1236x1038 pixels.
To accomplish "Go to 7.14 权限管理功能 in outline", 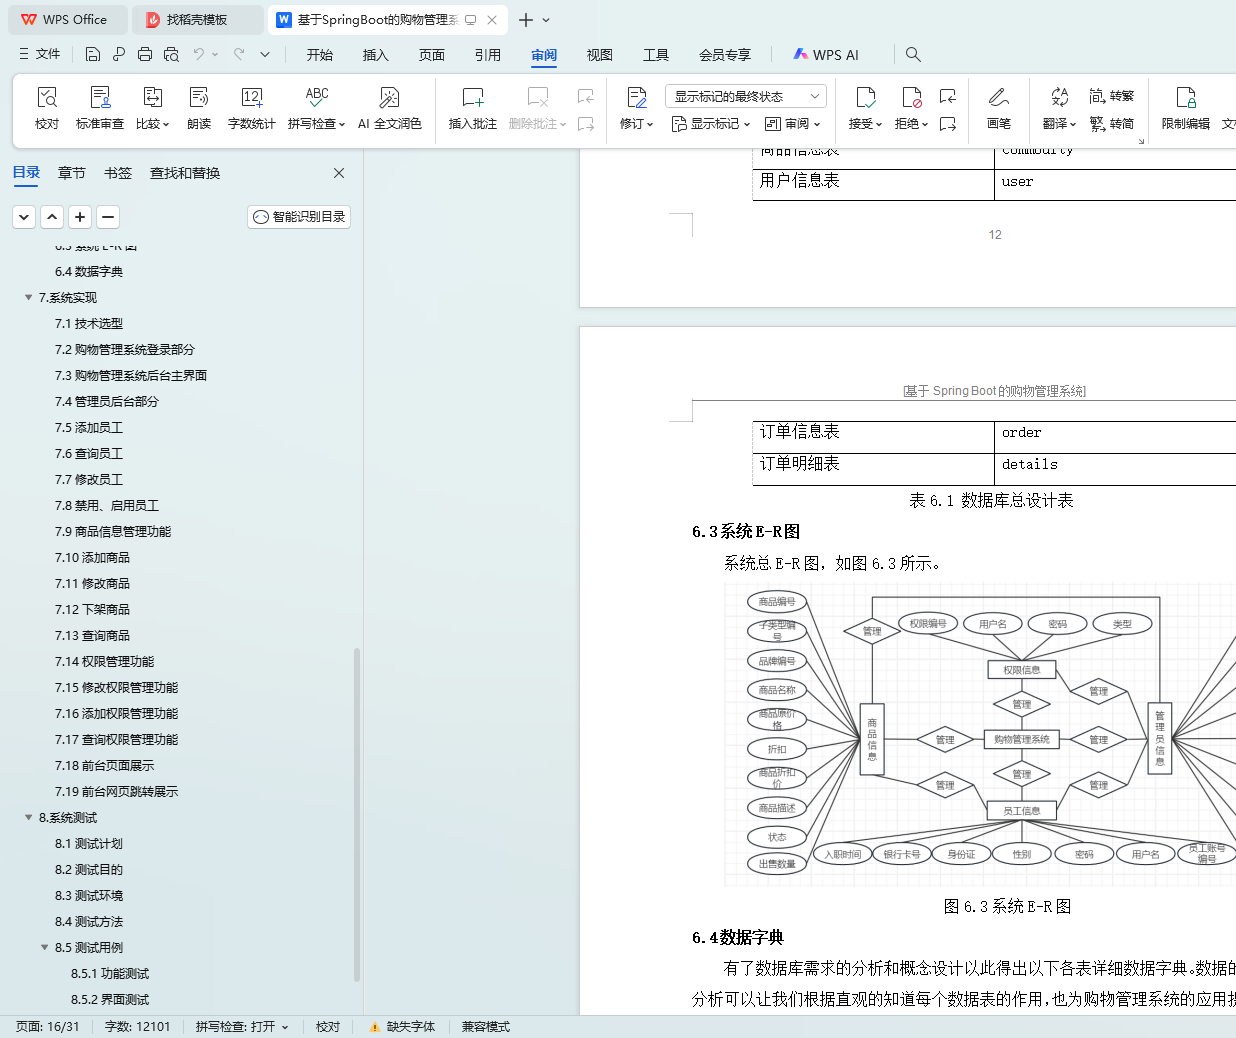I will 105,662.
